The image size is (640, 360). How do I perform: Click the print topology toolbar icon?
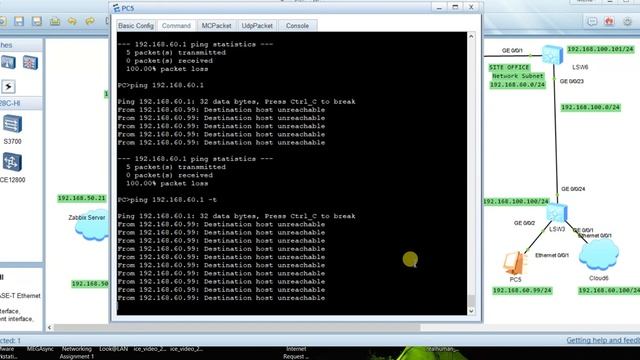pos(55,21)
